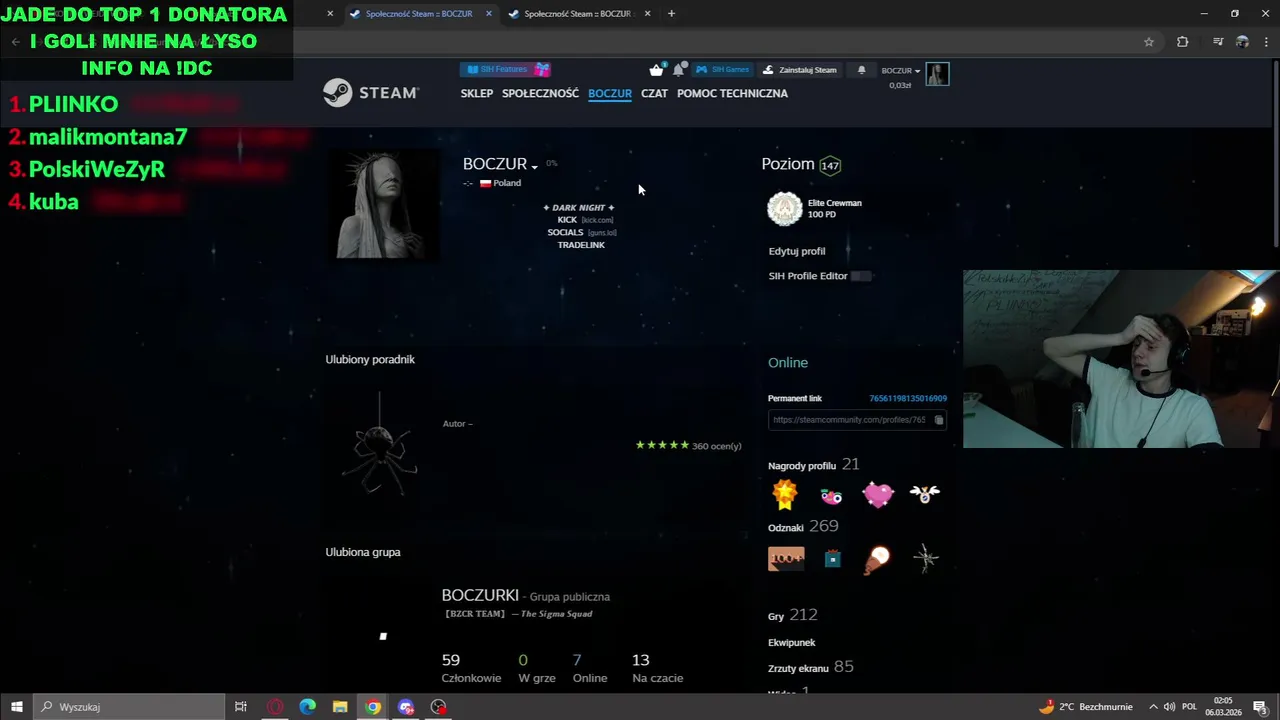Click the pink creature profile award icon
Image resolution: width=1280 pixels, height=720 pixels.
click(831, 496)
